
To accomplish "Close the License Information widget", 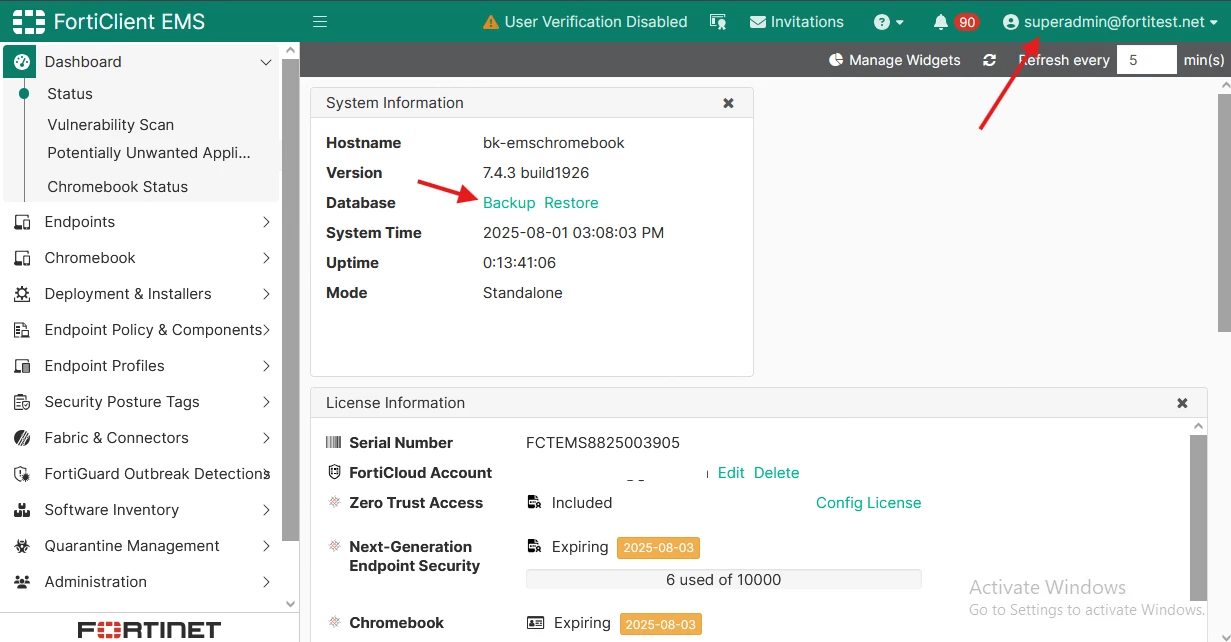I will tap(1182, 403).
